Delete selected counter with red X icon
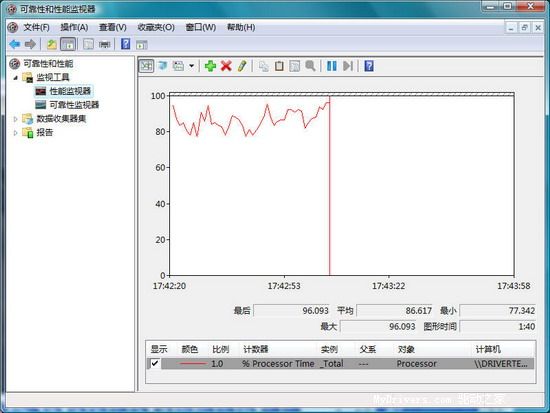 (226, 66)
